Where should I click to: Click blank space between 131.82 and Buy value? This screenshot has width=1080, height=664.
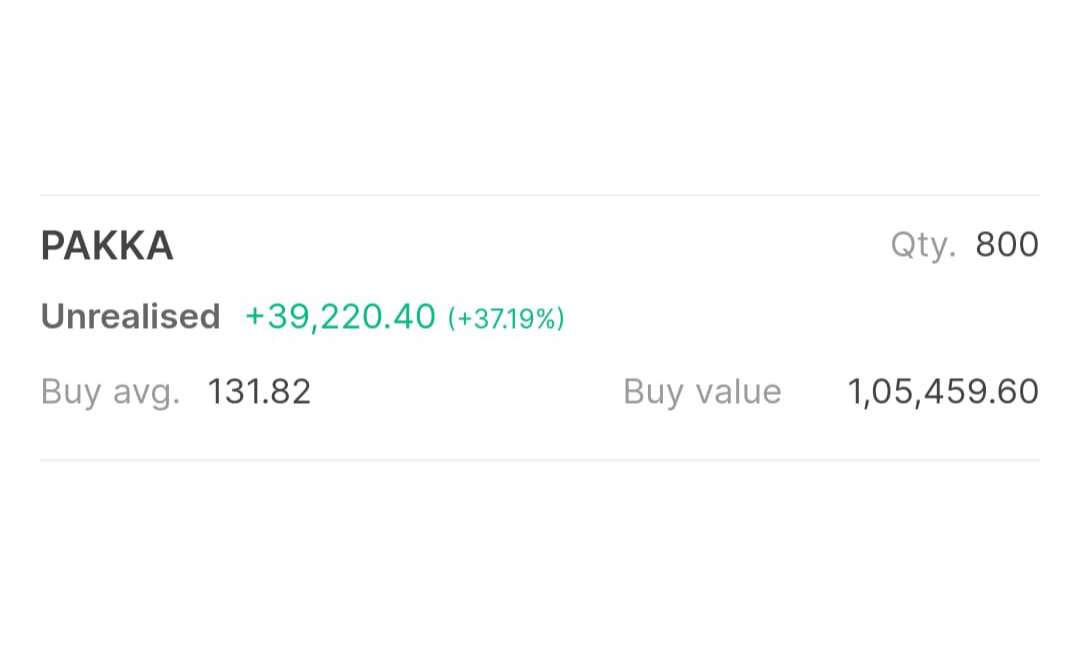click(x=465, y=392)
